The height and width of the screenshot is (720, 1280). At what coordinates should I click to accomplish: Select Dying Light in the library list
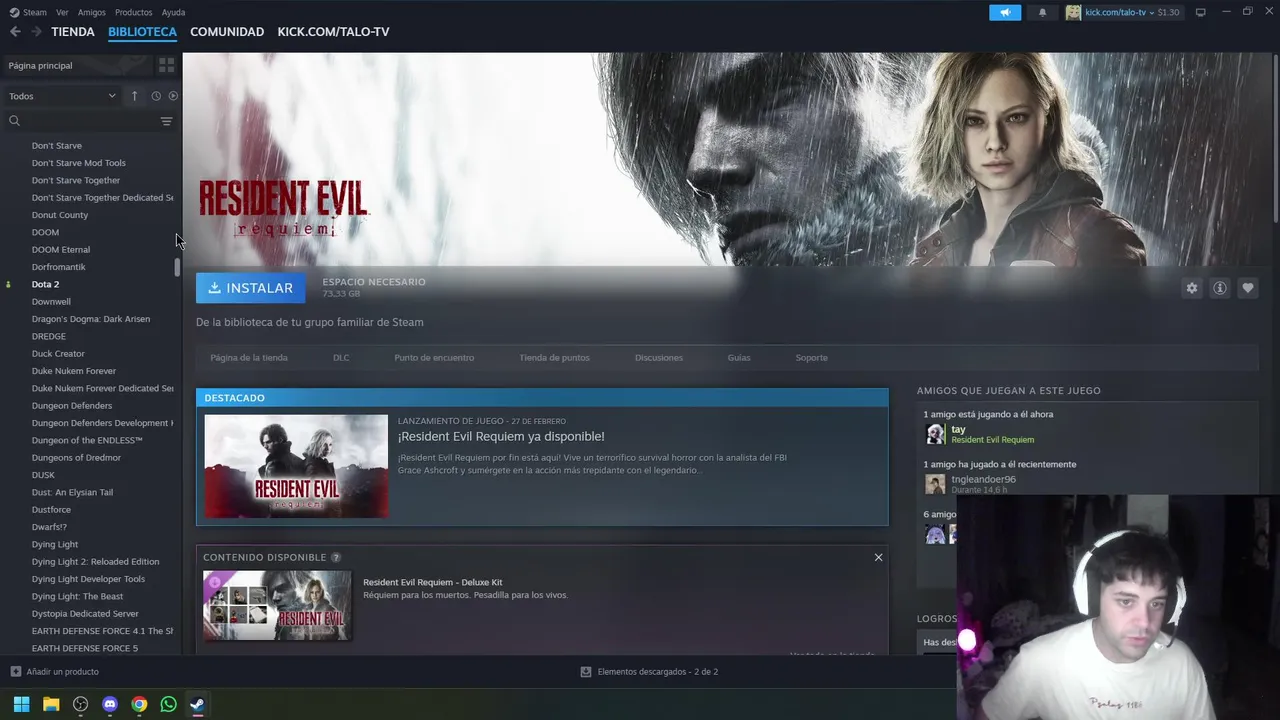[55, 545]
